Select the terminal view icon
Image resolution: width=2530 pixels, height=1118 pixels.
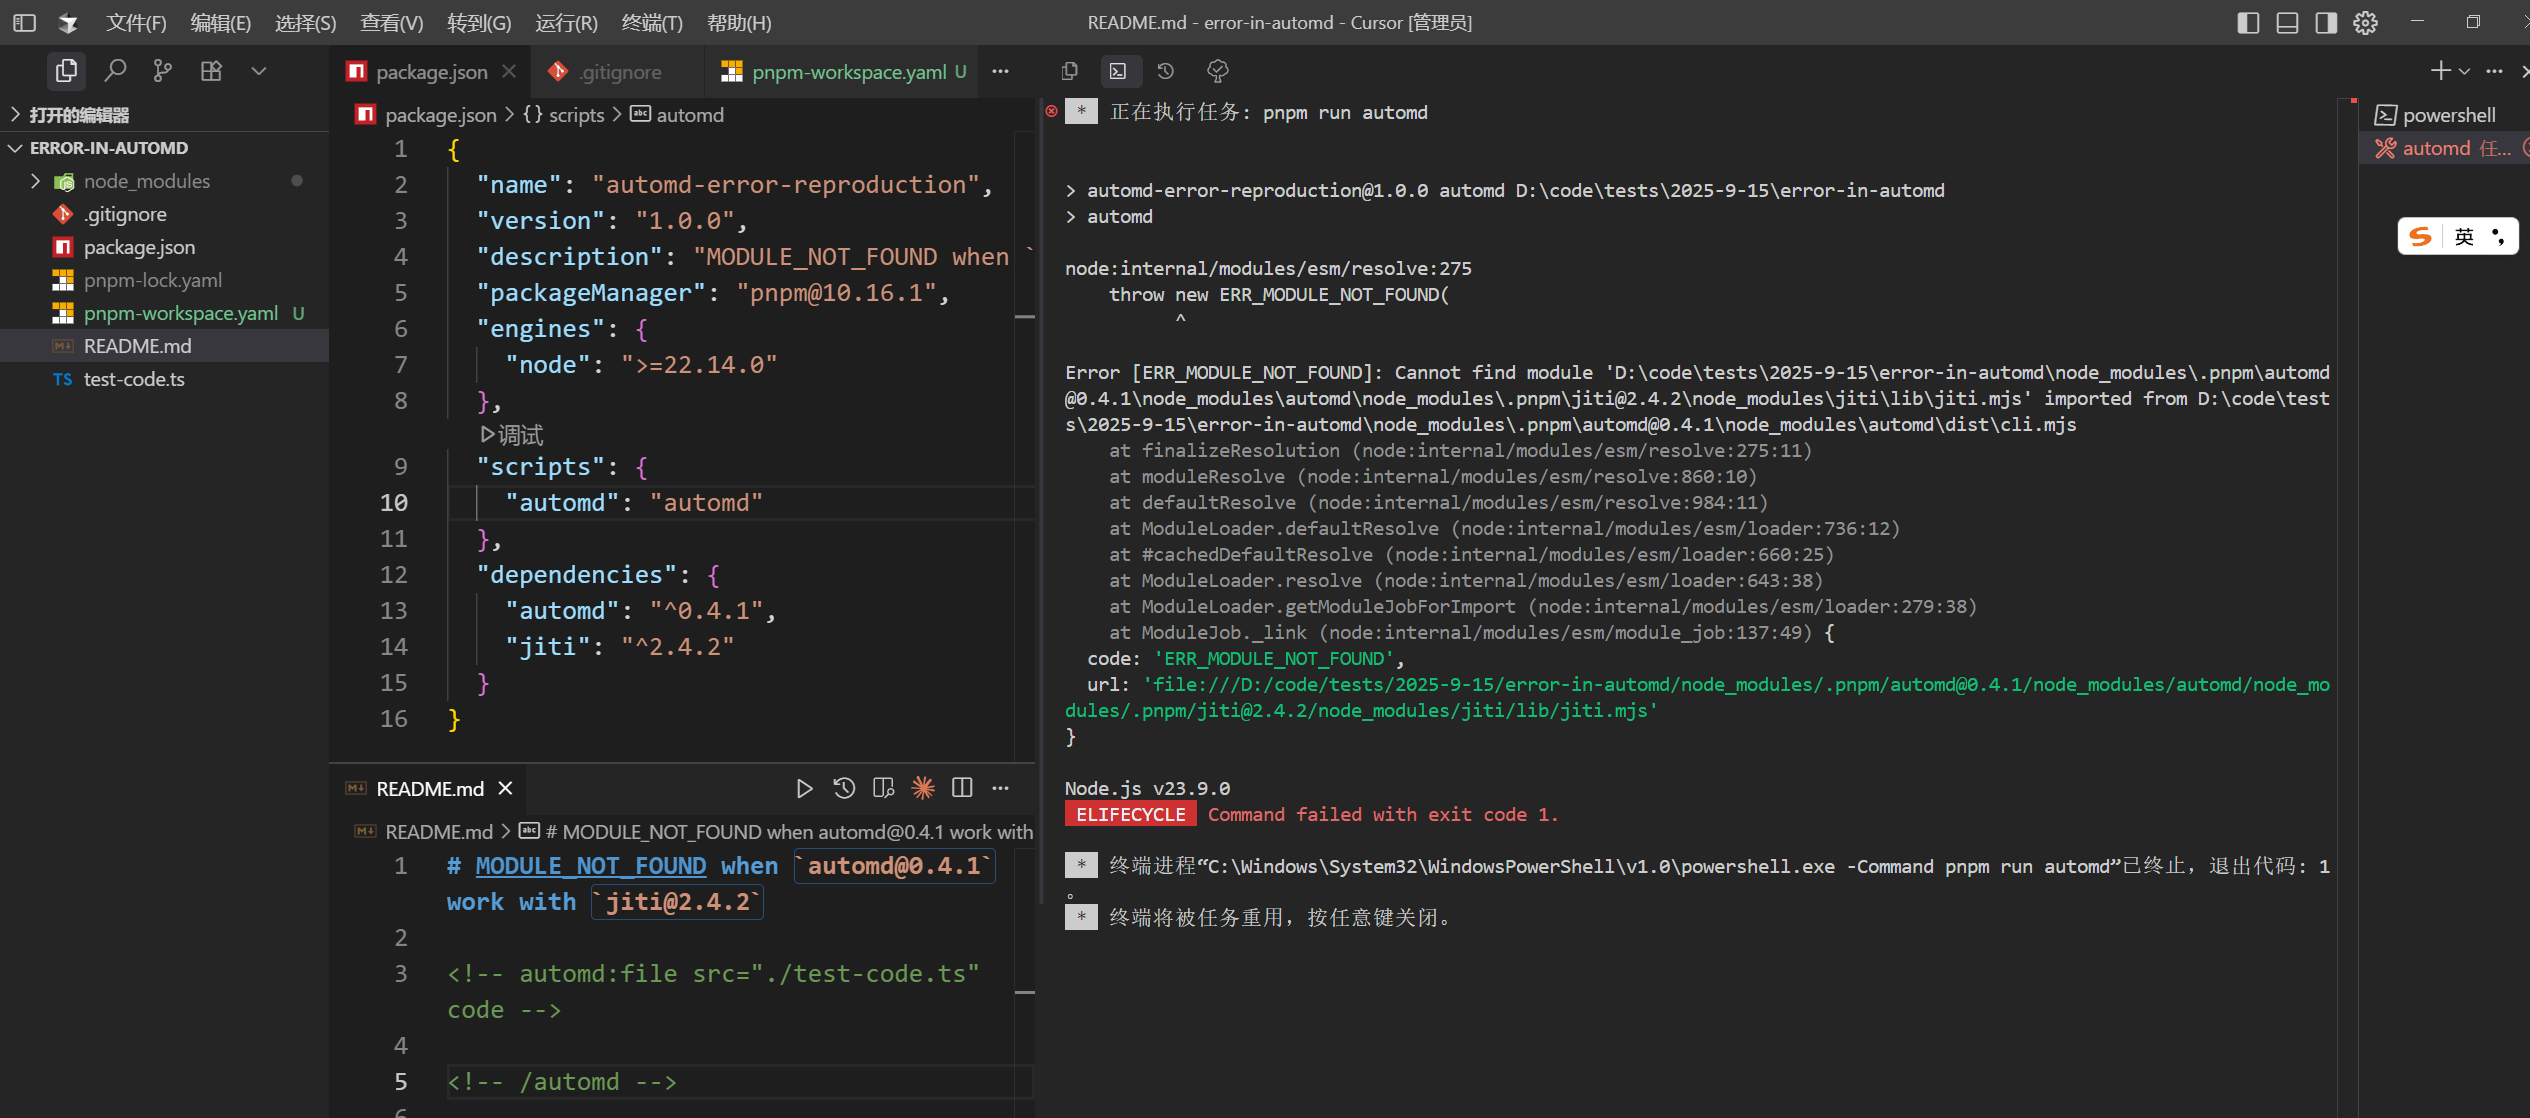click(x=1118, y=71)
